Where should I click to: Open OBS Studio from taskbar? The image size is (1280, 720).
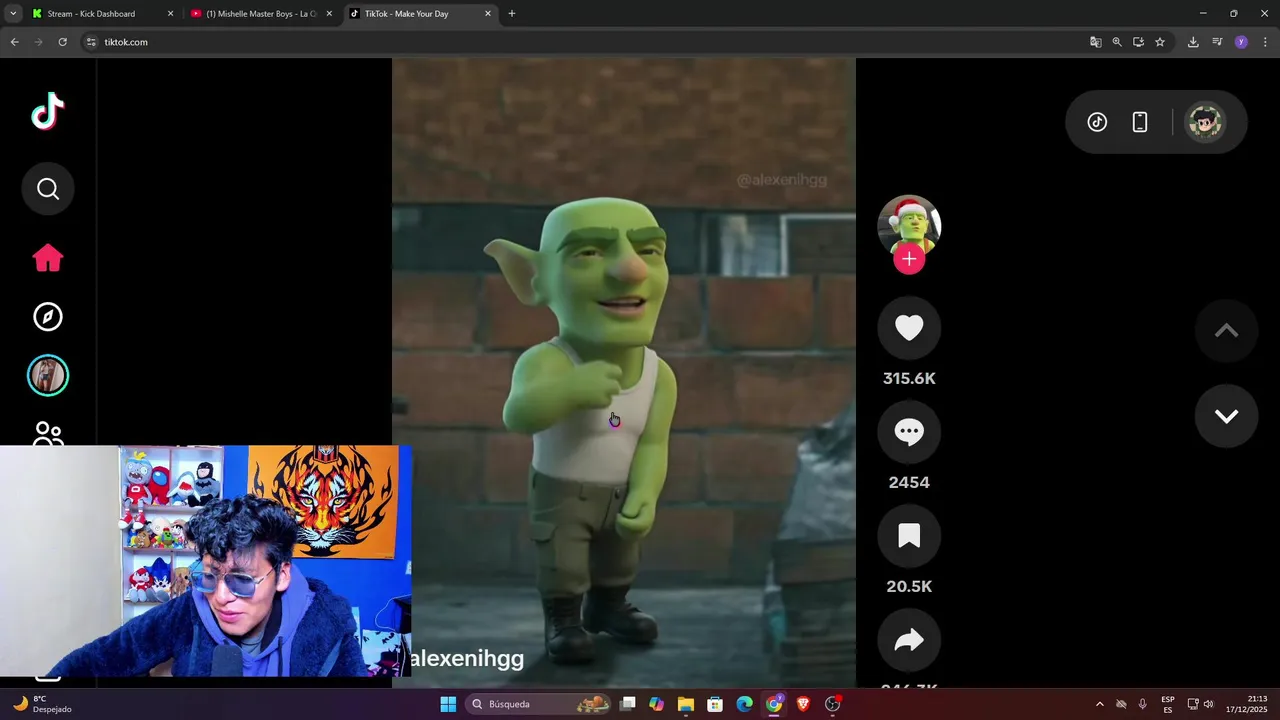(x=833, y=704)
